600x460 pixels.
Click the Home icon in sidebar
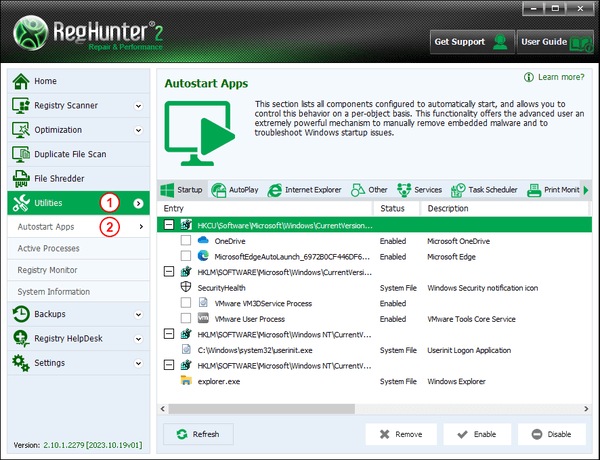pos(21,81)
